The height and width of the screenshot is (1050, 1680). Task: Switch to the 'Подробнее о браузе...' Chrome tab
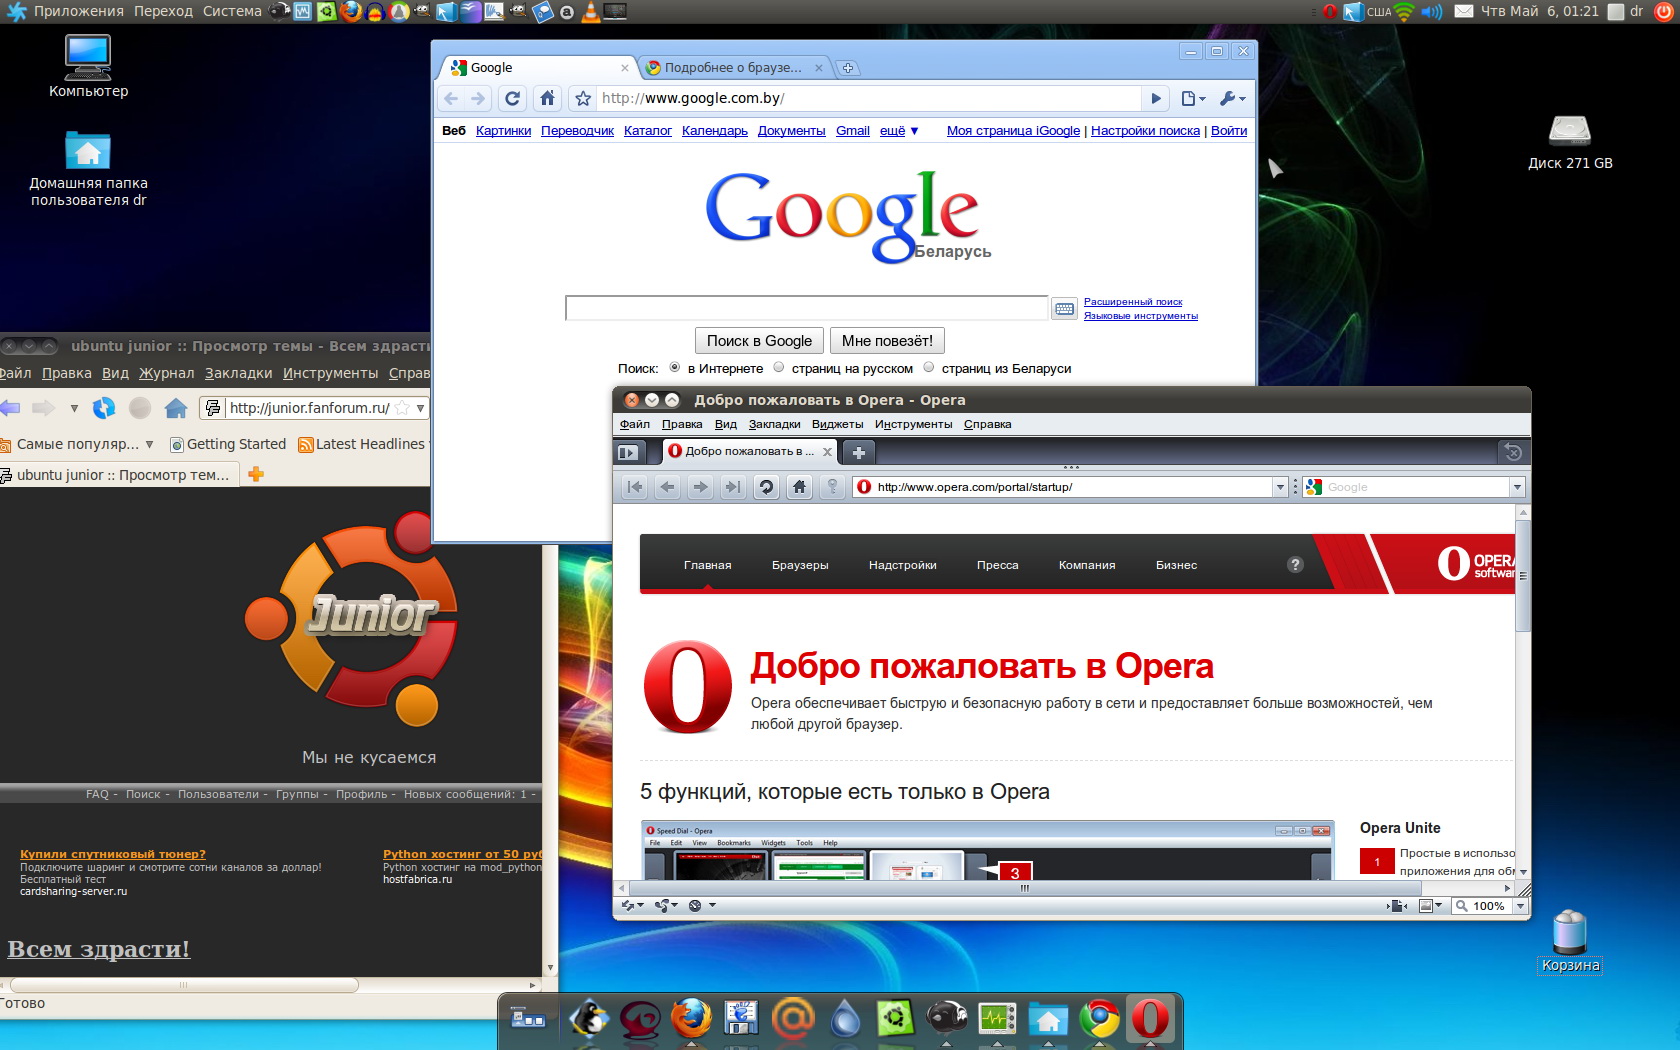coord(733,68)
